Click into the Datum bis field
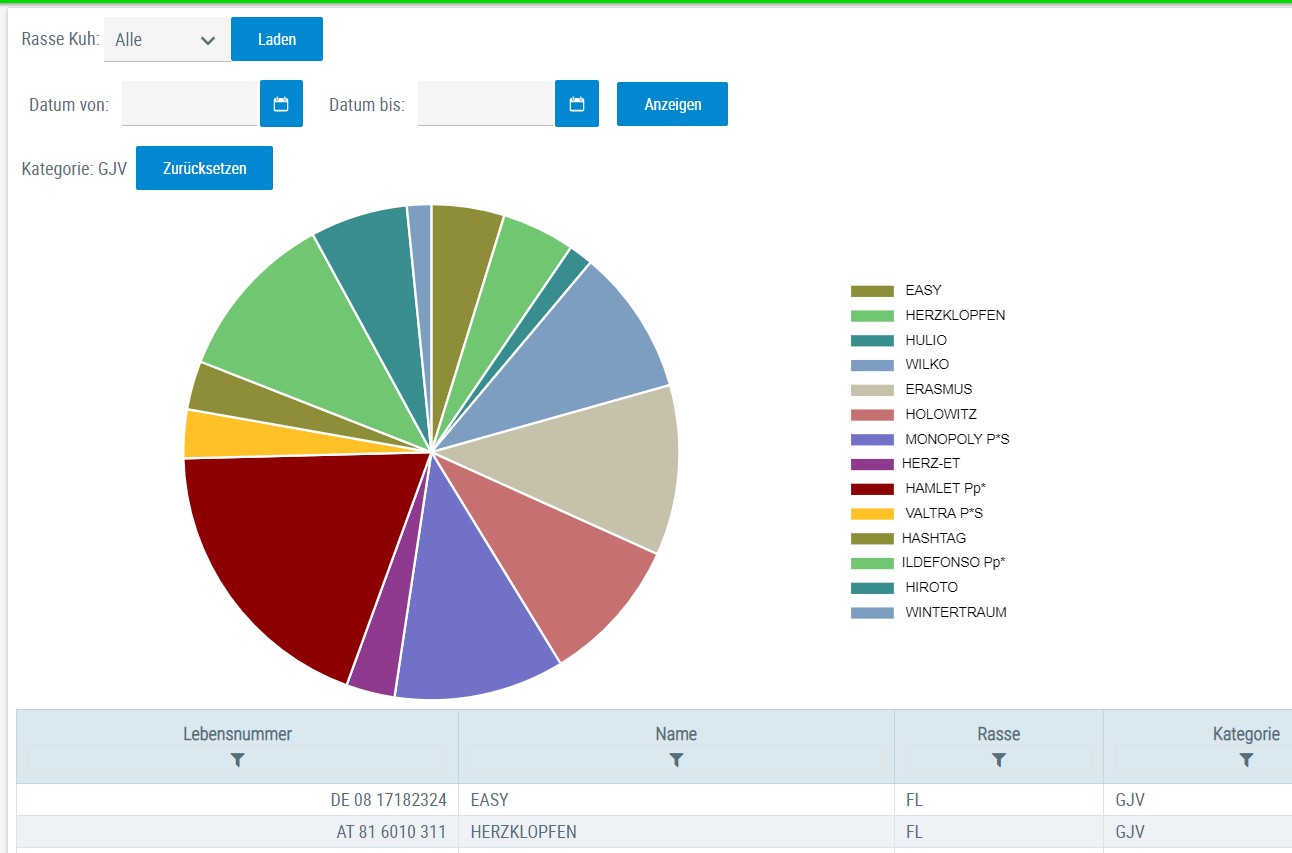The image size is (1292, 853). [x=485, y=104]
